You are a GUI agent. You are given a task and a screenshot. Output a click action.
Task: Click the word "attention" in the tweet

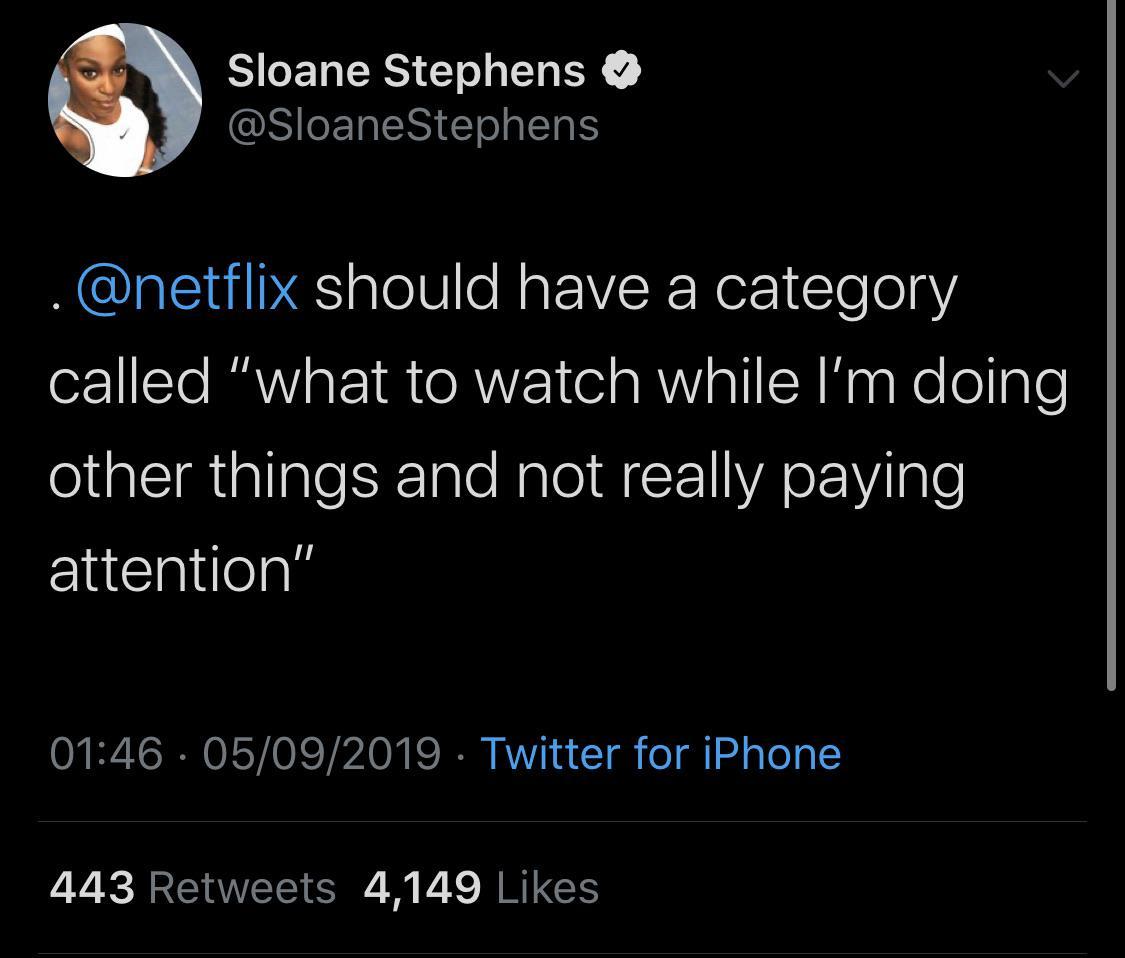tap(169, 568)
